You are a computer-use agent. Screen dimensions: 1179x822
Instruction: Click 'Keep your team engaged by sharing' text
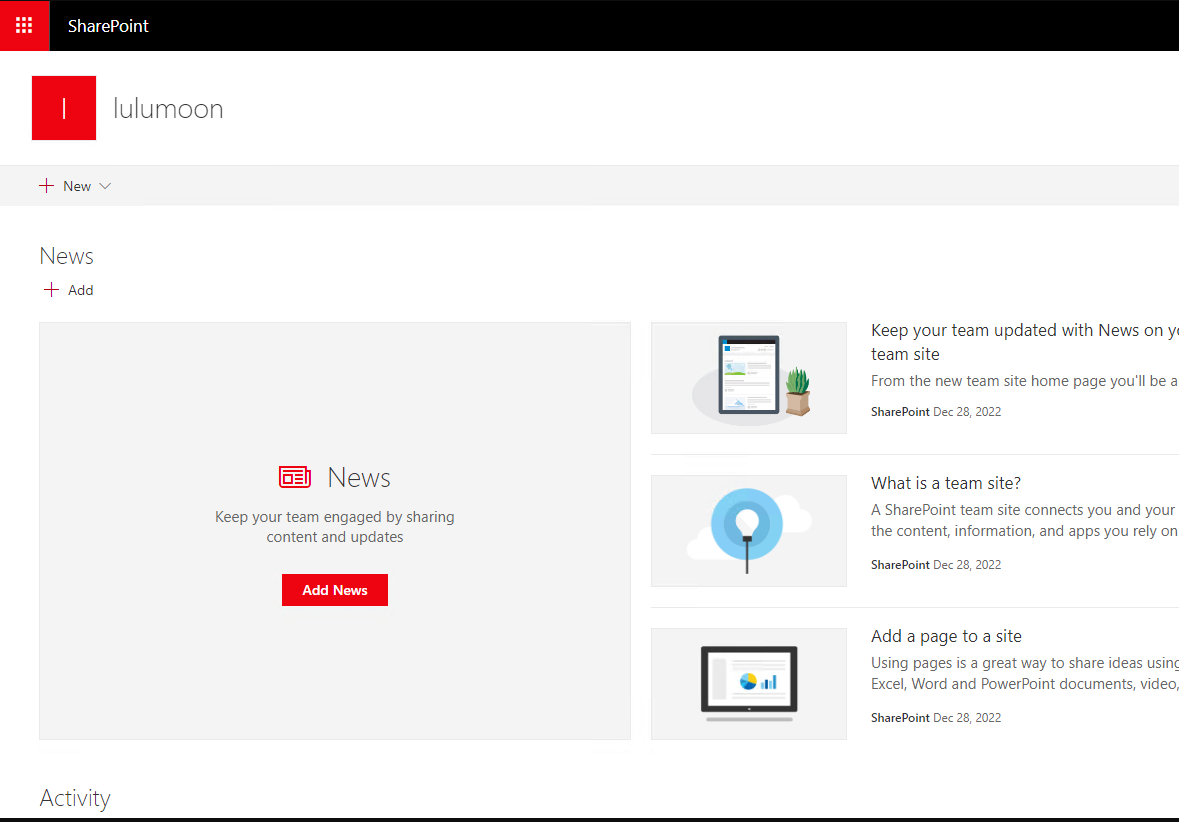coord(335,526)
